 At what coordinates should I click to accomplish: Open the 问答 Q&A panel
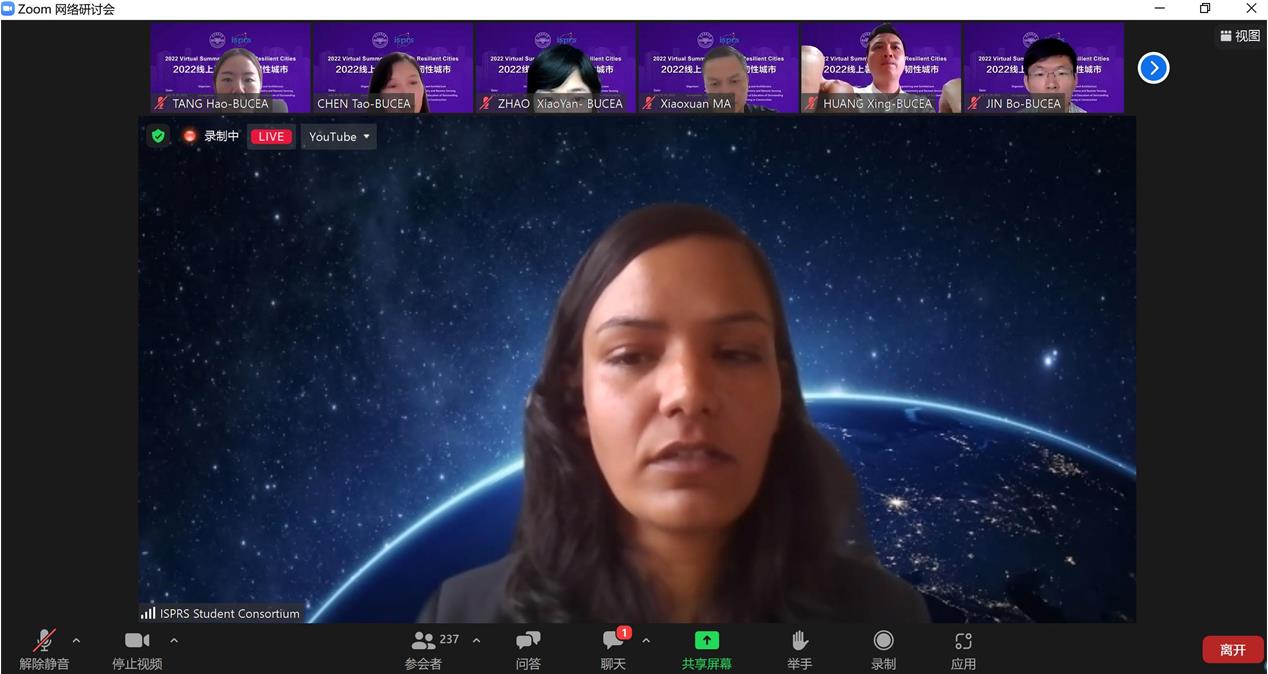pyautogui.click(x=528, y=648)
